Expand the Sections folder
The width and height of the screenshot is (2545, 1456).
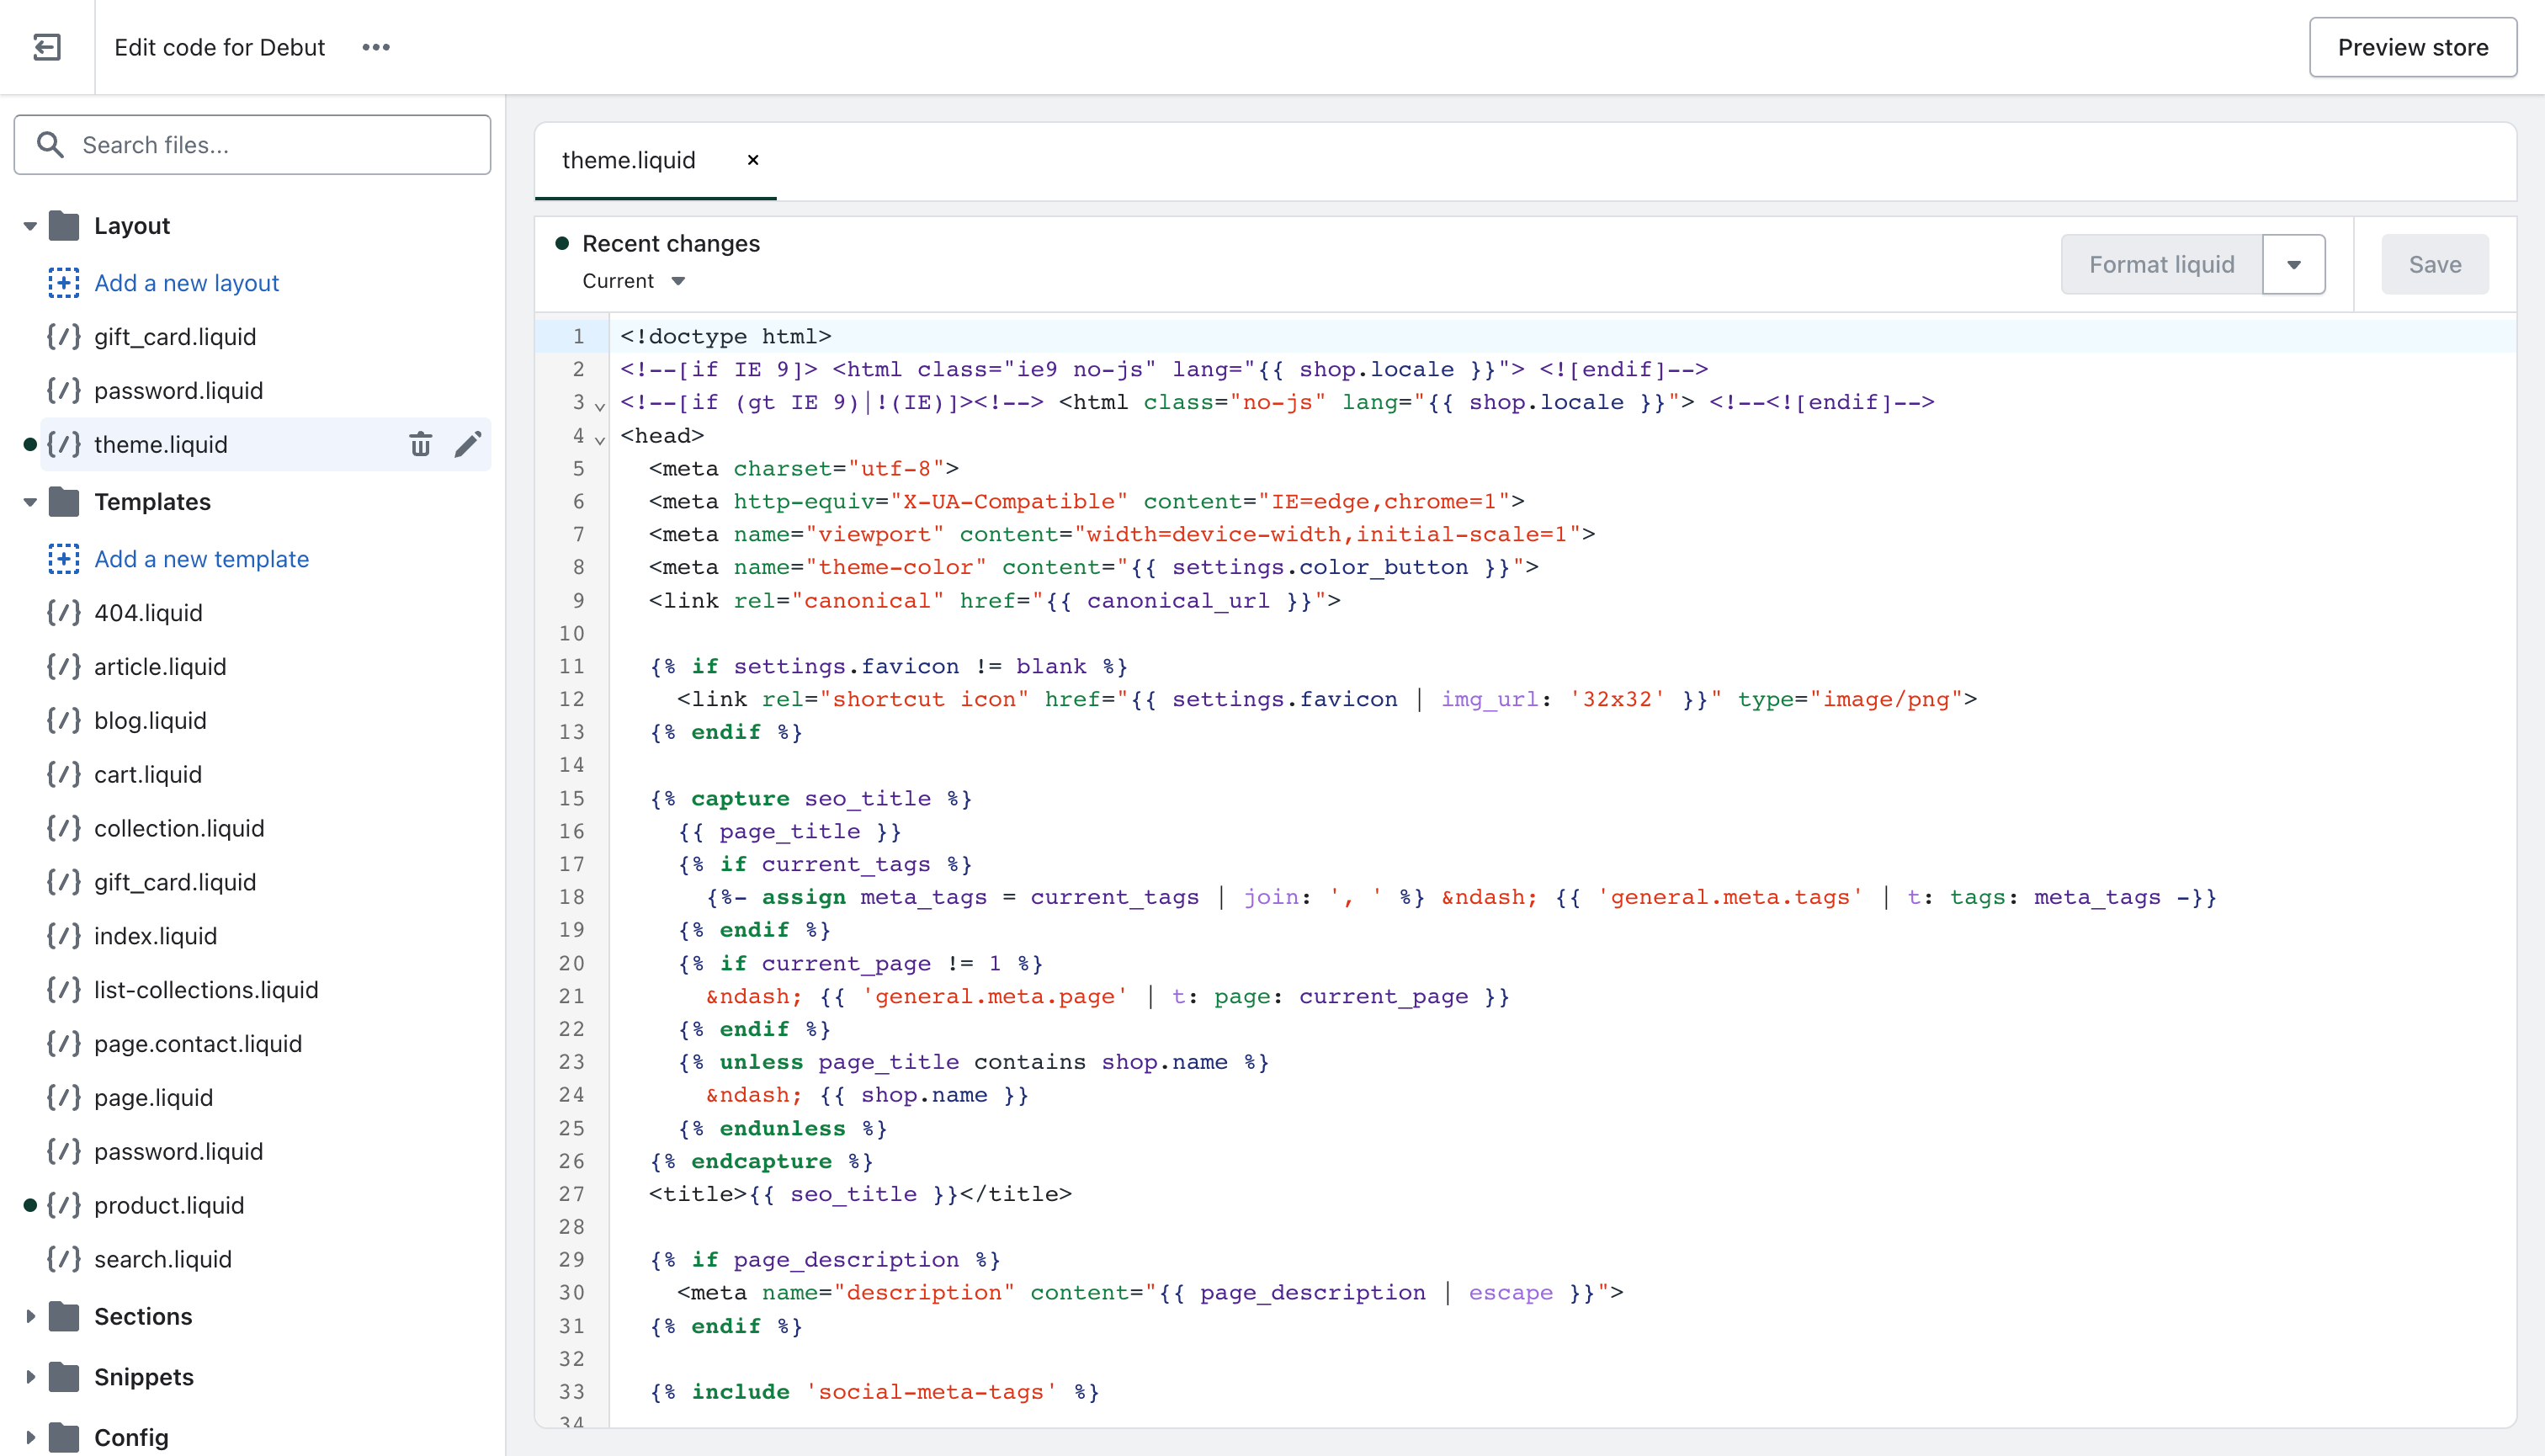coord(30,1317)
